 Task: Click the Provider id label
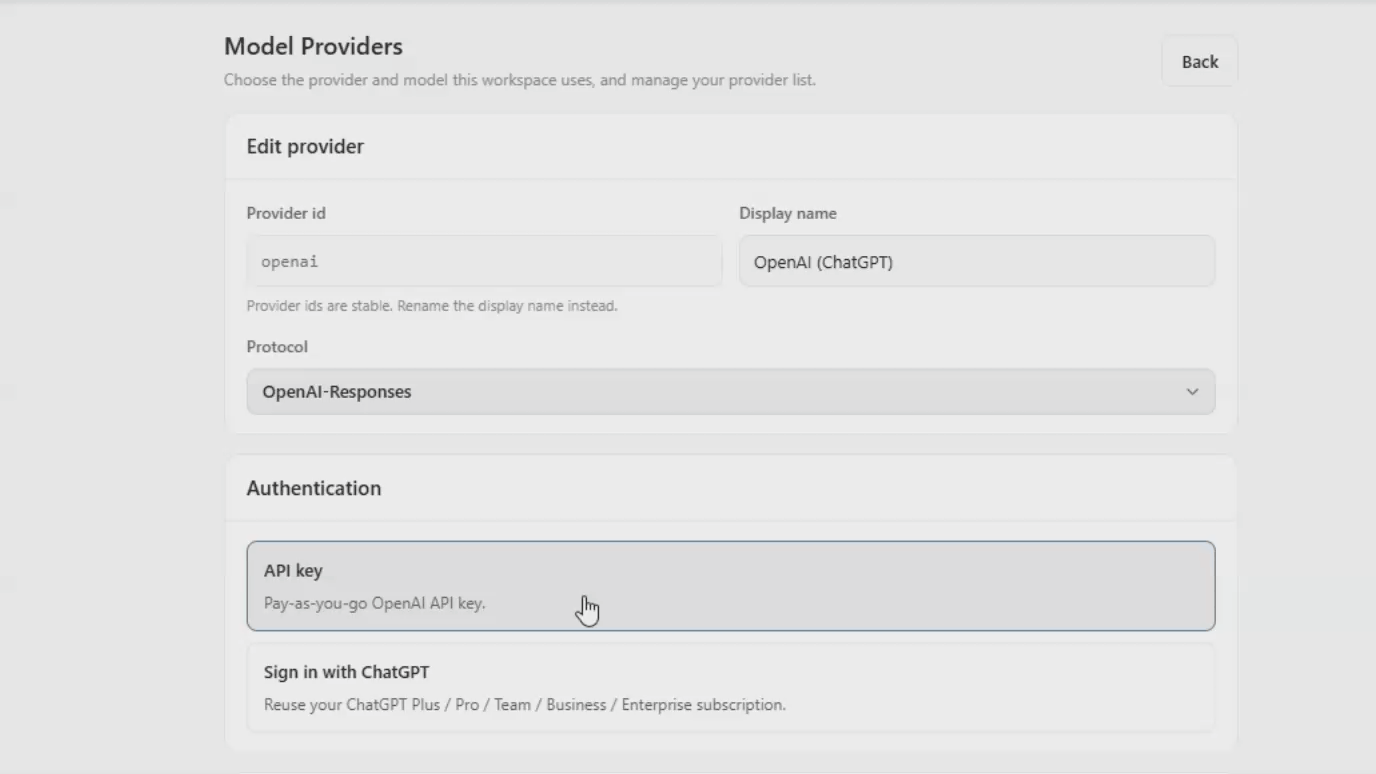click(x=286, y=213)
